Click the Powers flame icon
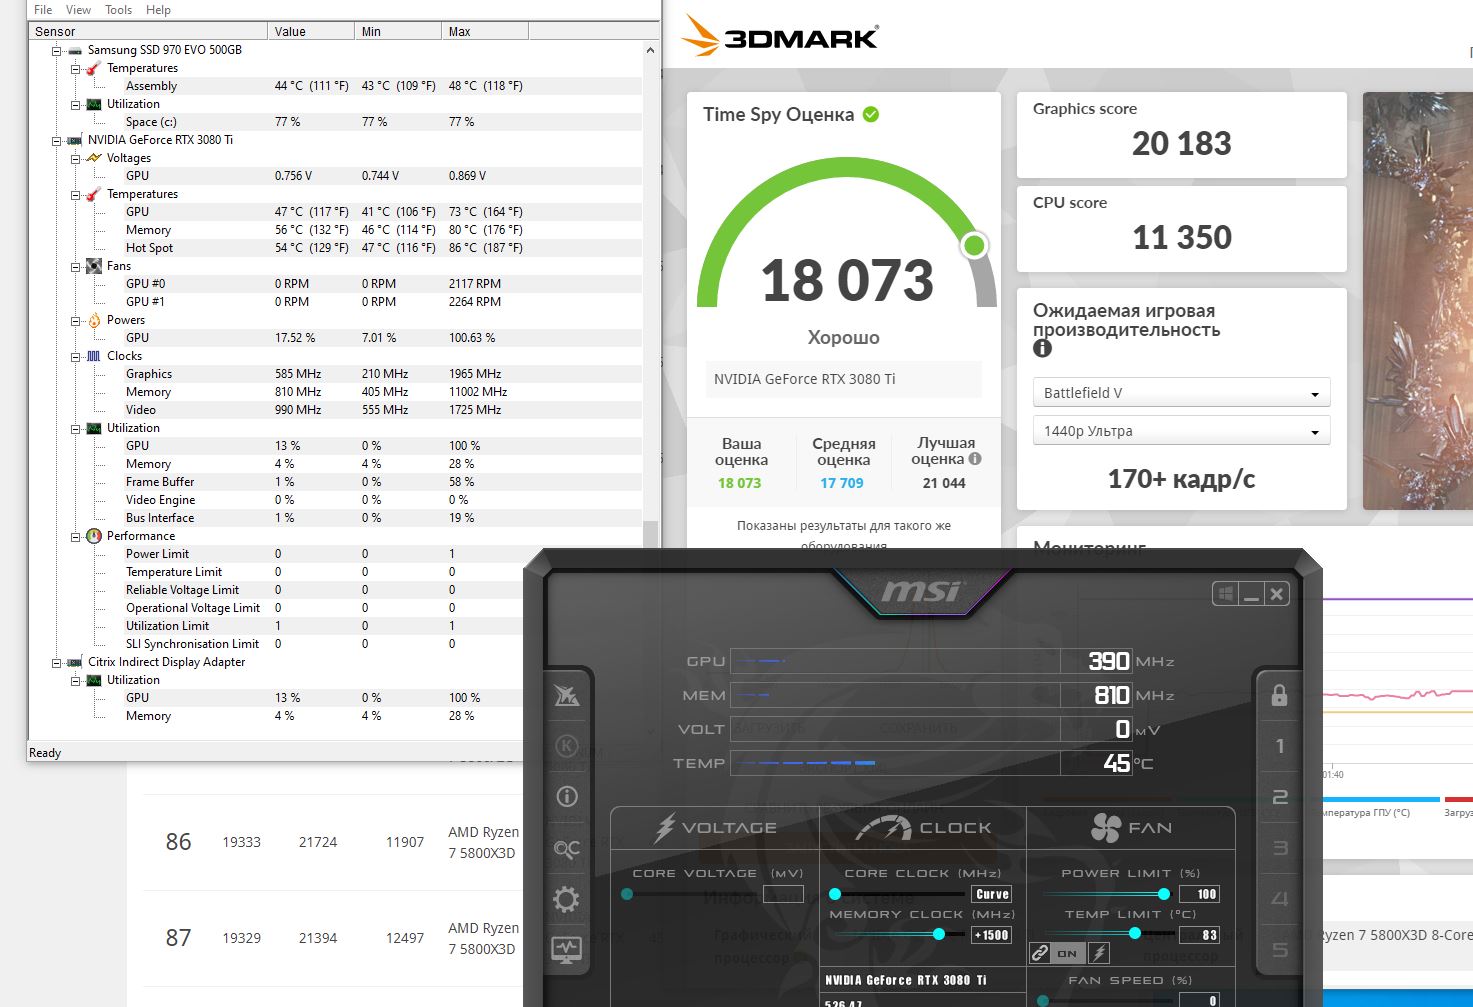 (94, 320)
